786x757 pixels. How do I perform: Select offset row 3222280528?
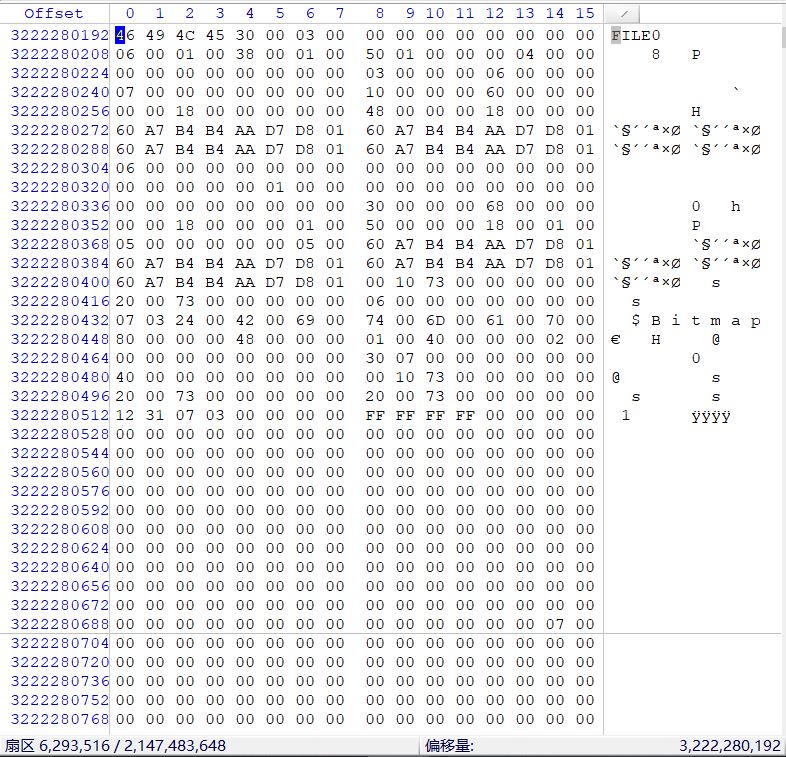click(60, 435)
